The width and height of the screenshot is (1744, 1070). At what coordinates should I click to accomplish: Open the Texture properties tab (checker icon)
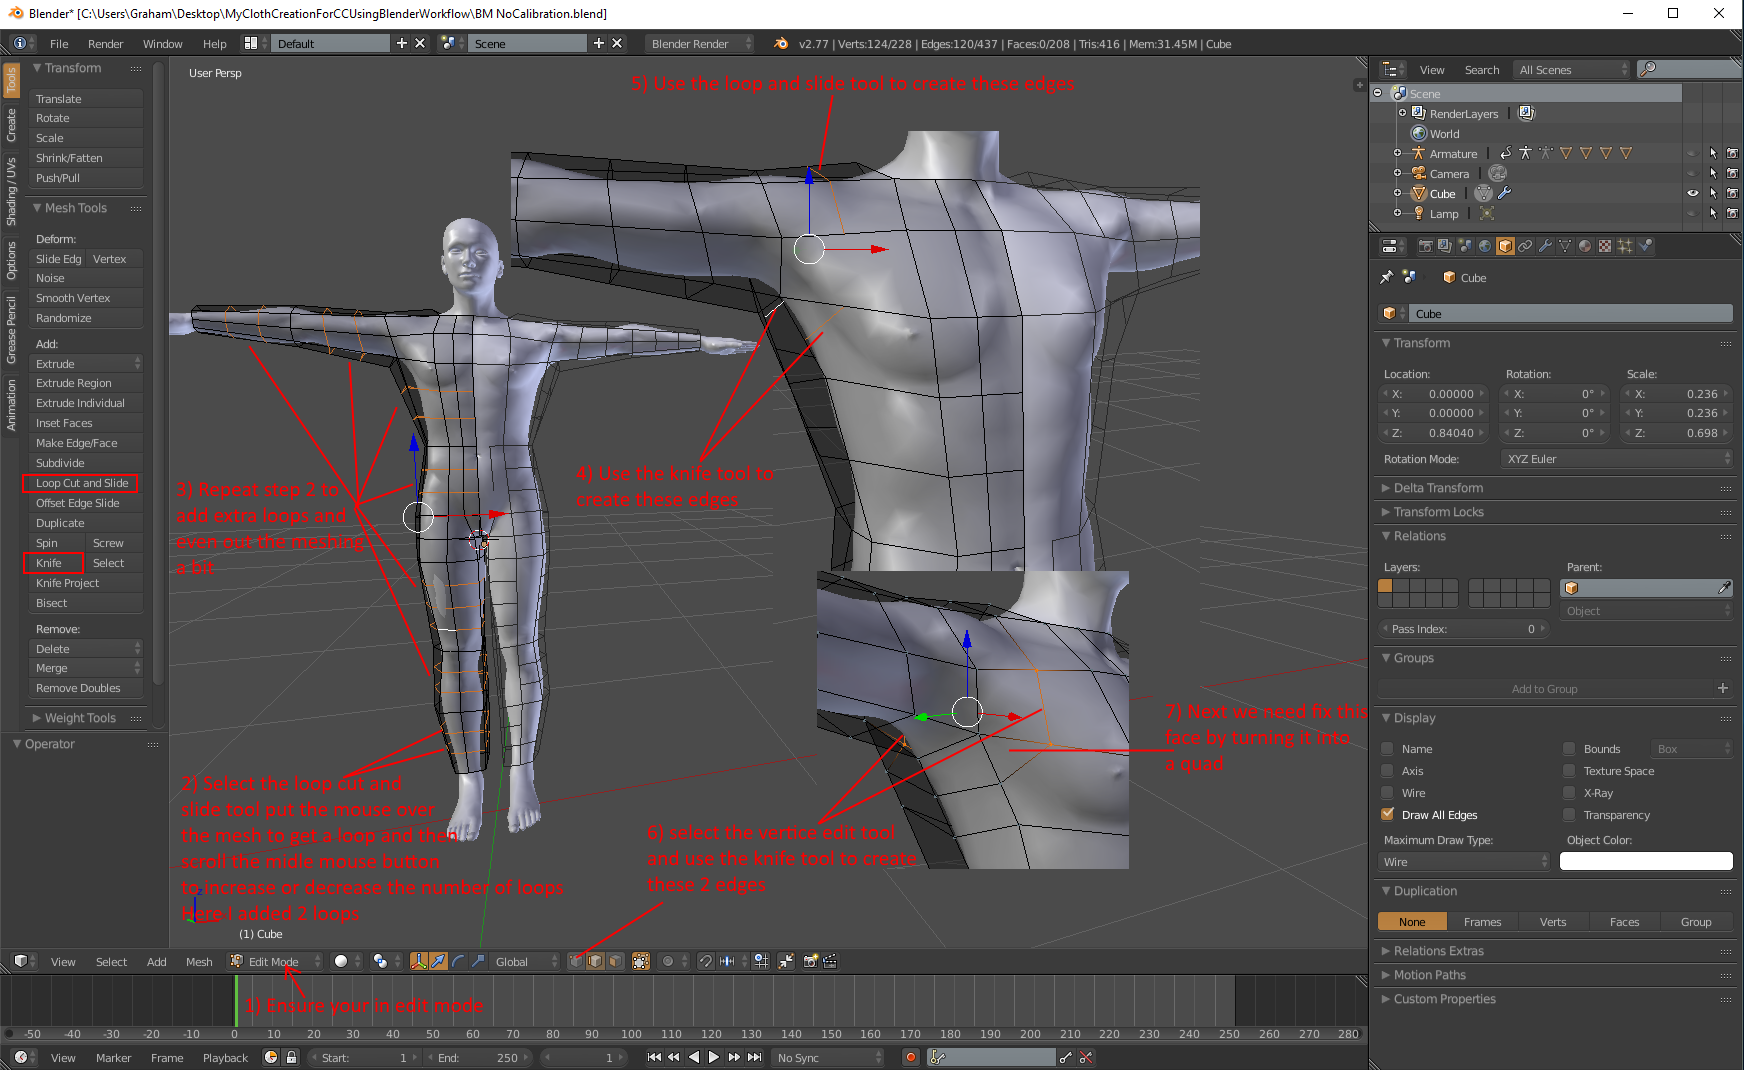1605,246
